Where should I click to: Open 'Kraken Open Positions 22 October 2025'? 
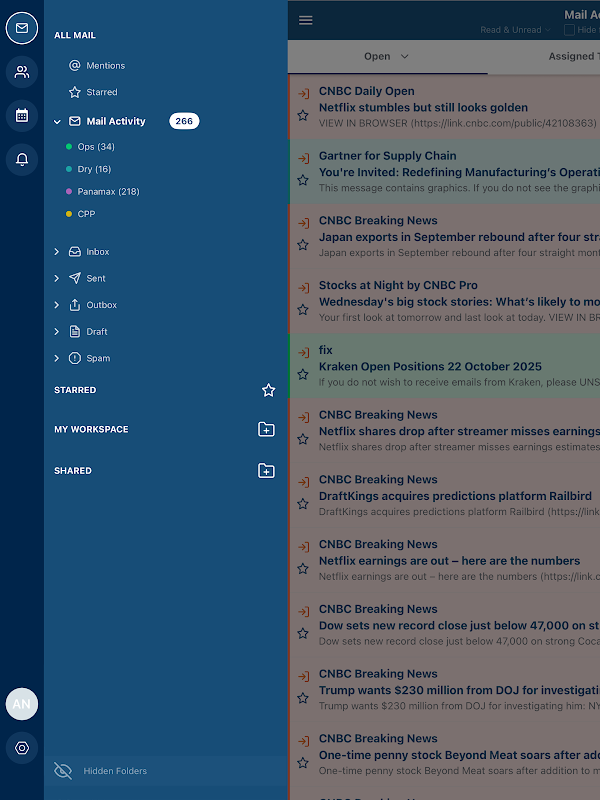coord(430,366)
